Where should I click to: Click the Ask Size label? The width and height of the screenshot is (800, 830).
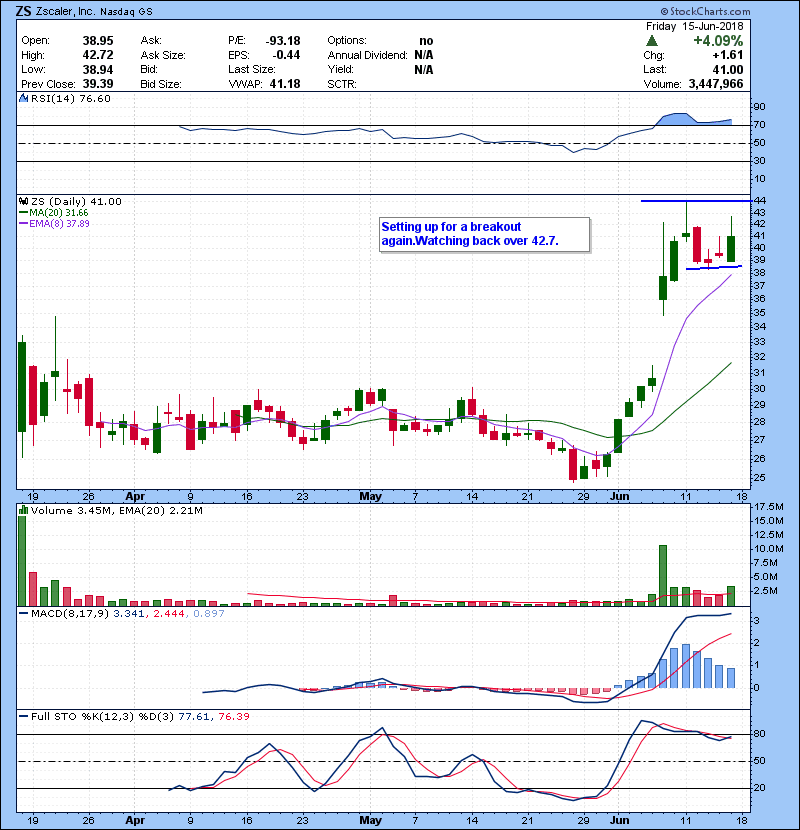(163, 55)
